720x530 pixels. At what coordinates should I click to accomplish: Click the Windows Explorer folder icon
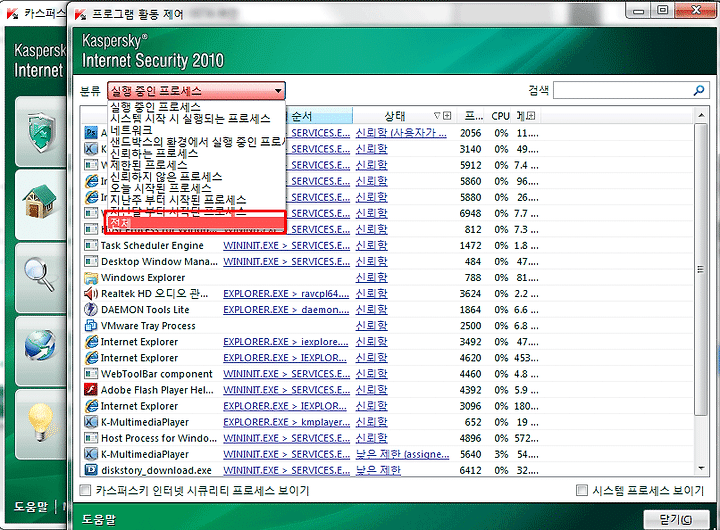coord(91,277)
